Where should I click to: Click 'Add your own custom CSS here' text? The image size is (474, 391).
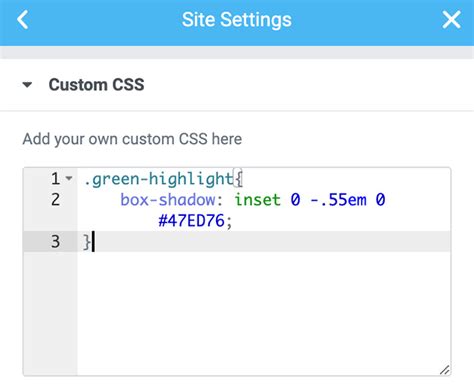132,139
